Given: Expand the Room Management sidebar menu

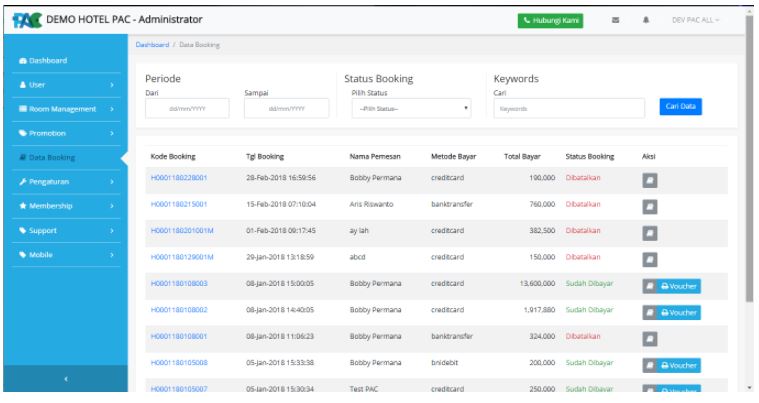Looking at the screenshot, I should (66, 109).
